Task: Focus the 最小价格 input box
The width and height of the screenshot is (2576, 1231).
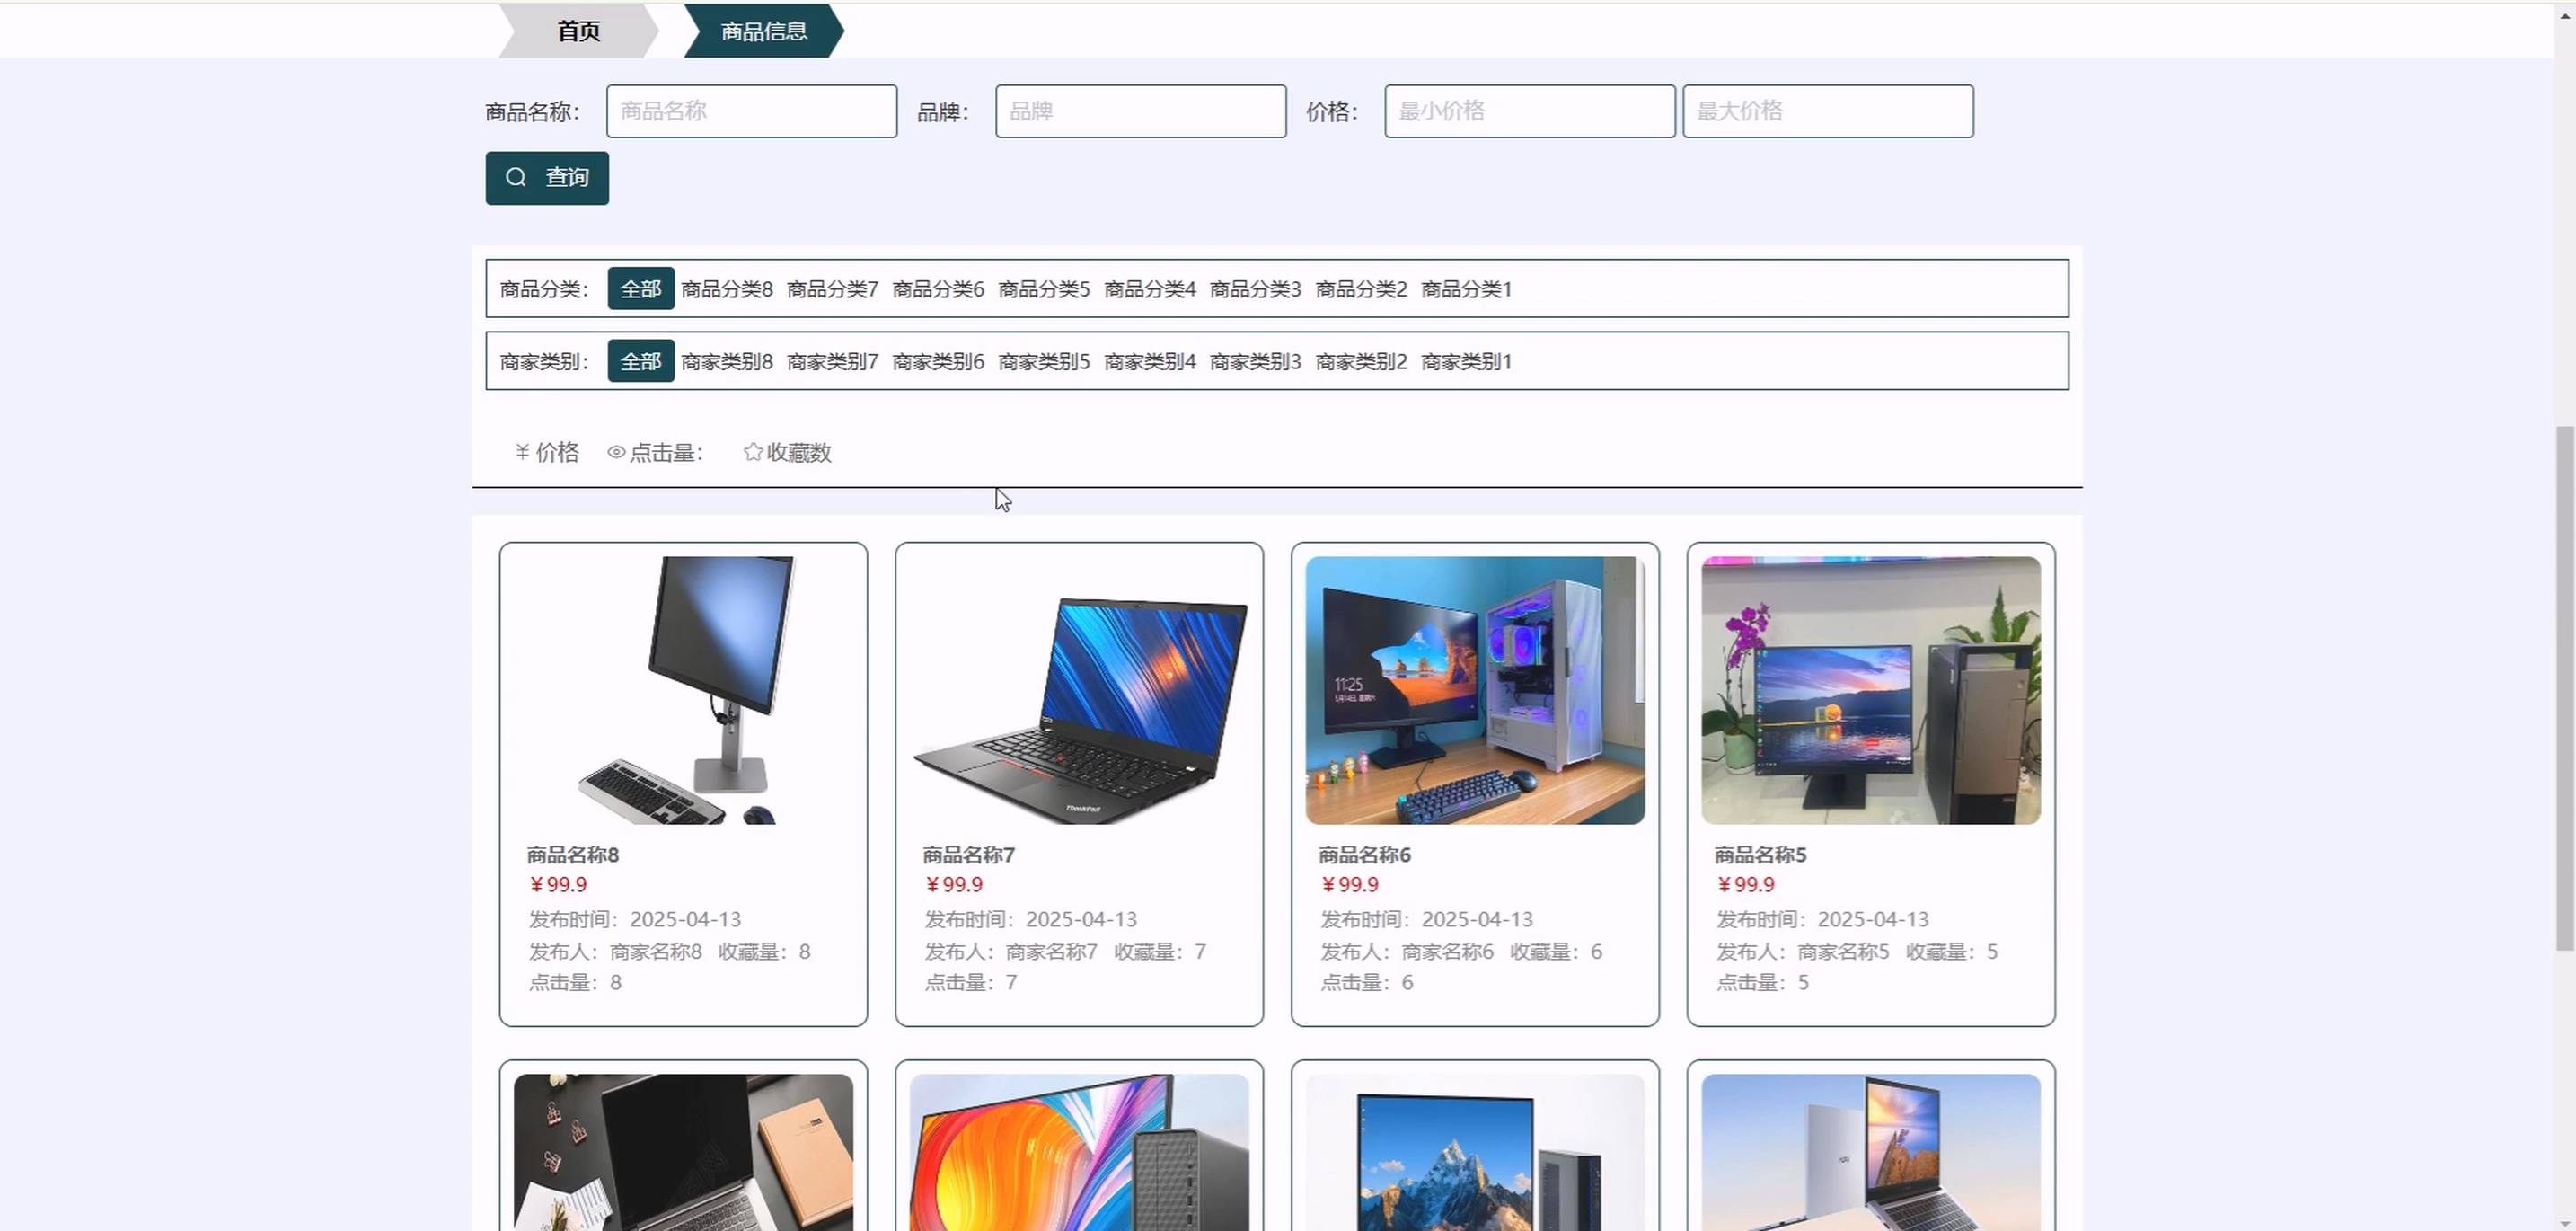Action: tap(1529, 111)
